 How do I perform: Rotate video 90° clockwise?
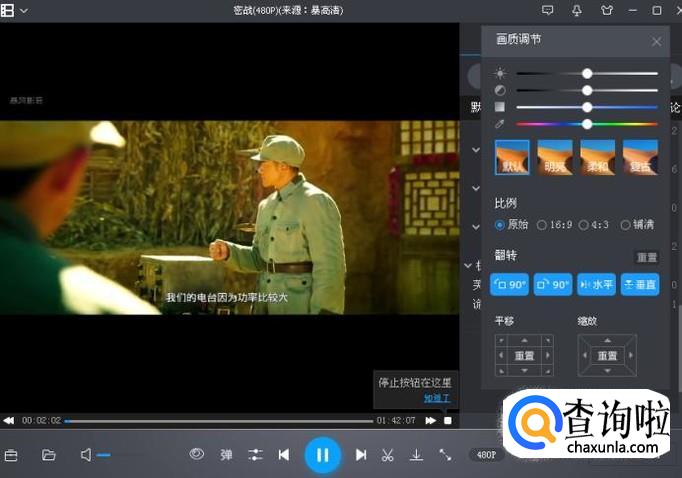tap(553, 284)
